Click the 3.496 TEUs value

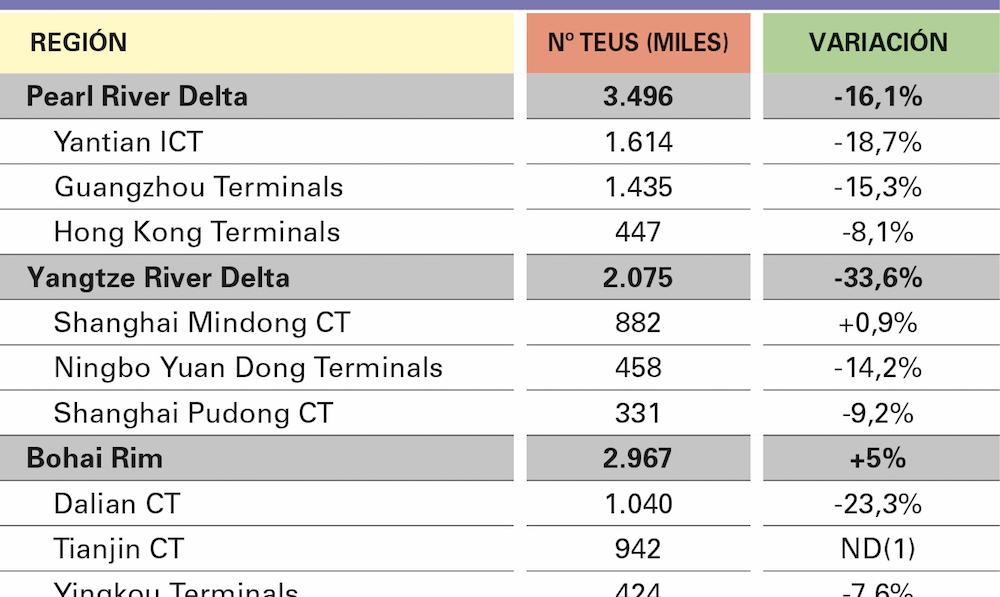638,96
